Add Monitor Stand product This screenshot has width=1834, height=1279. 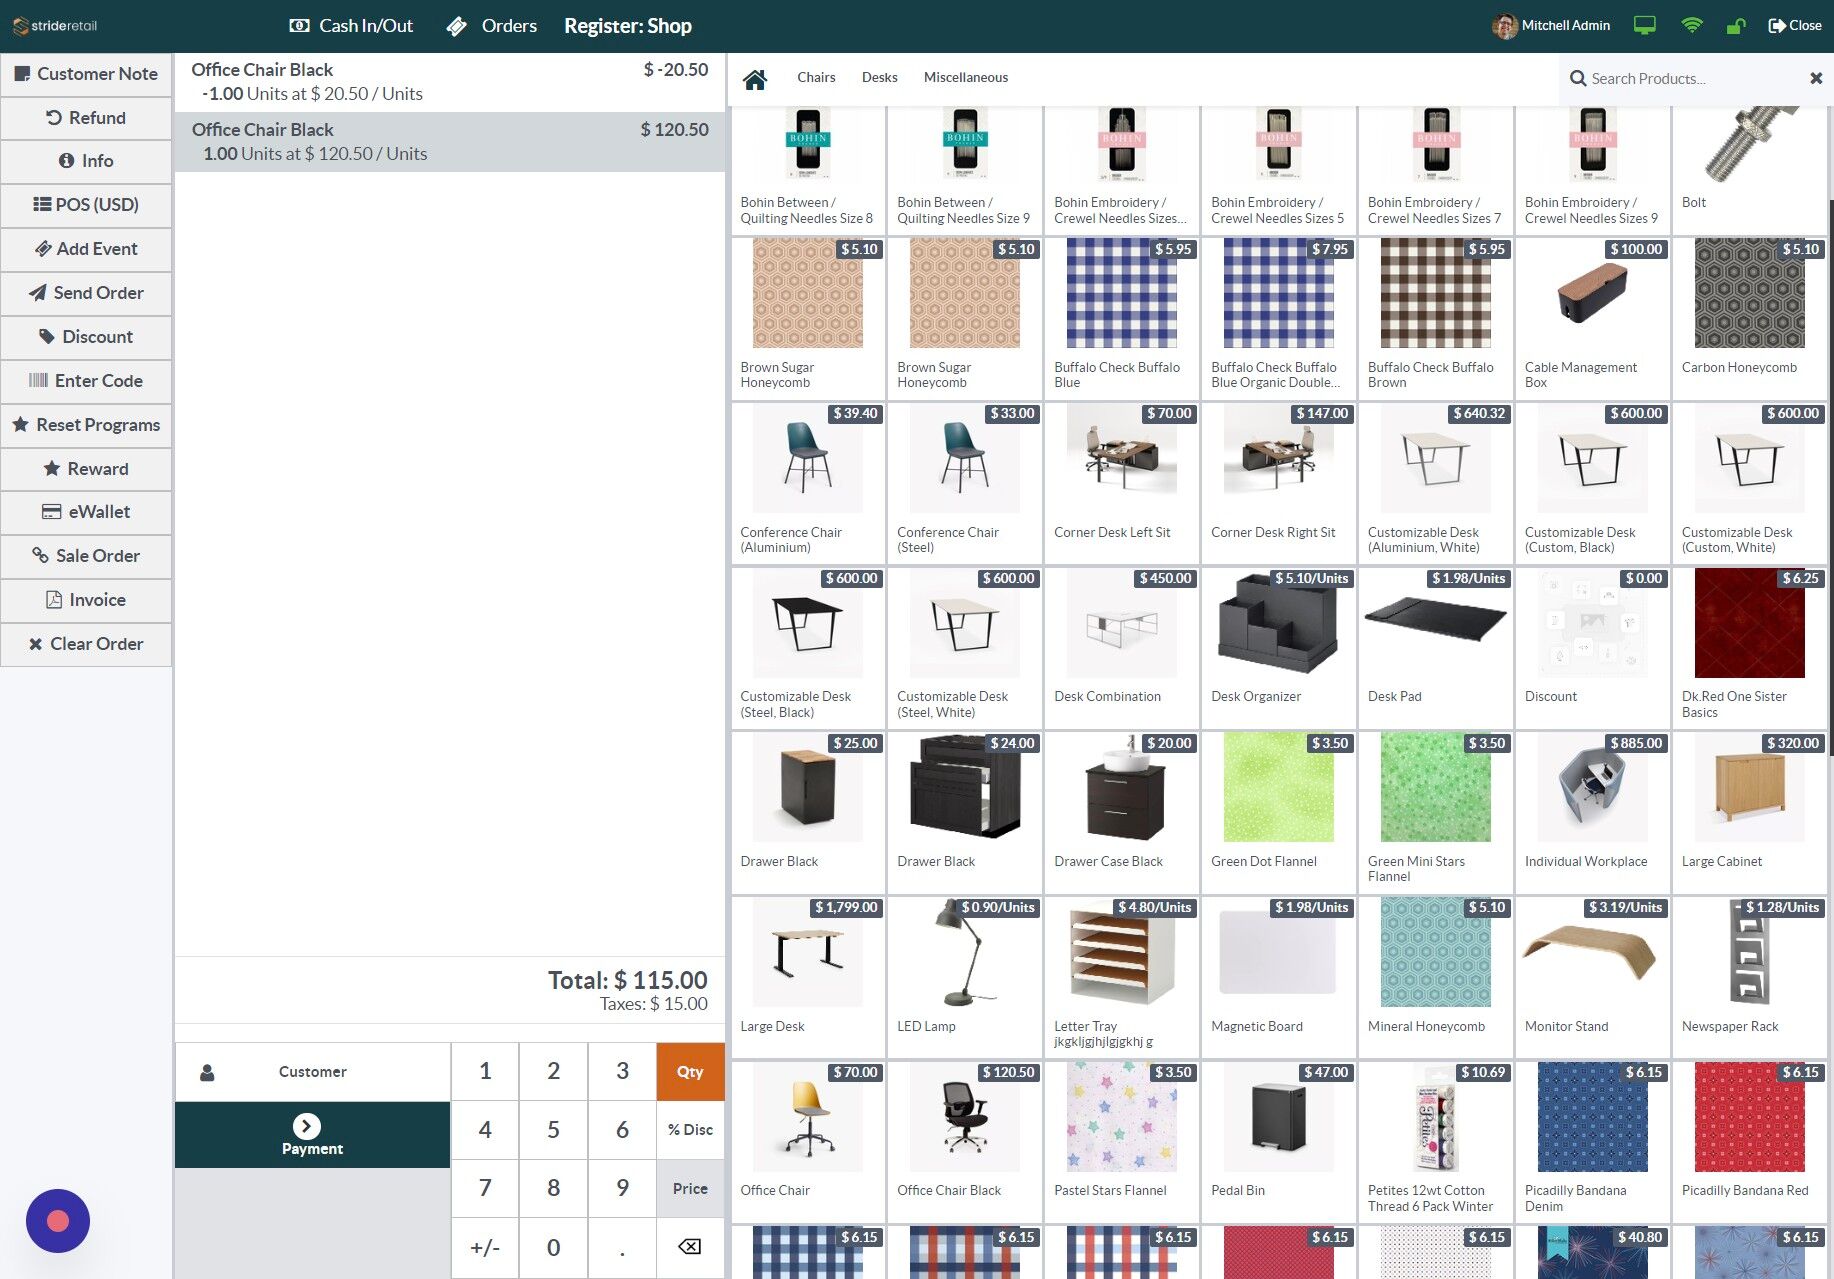click(x=1592, y=977)
